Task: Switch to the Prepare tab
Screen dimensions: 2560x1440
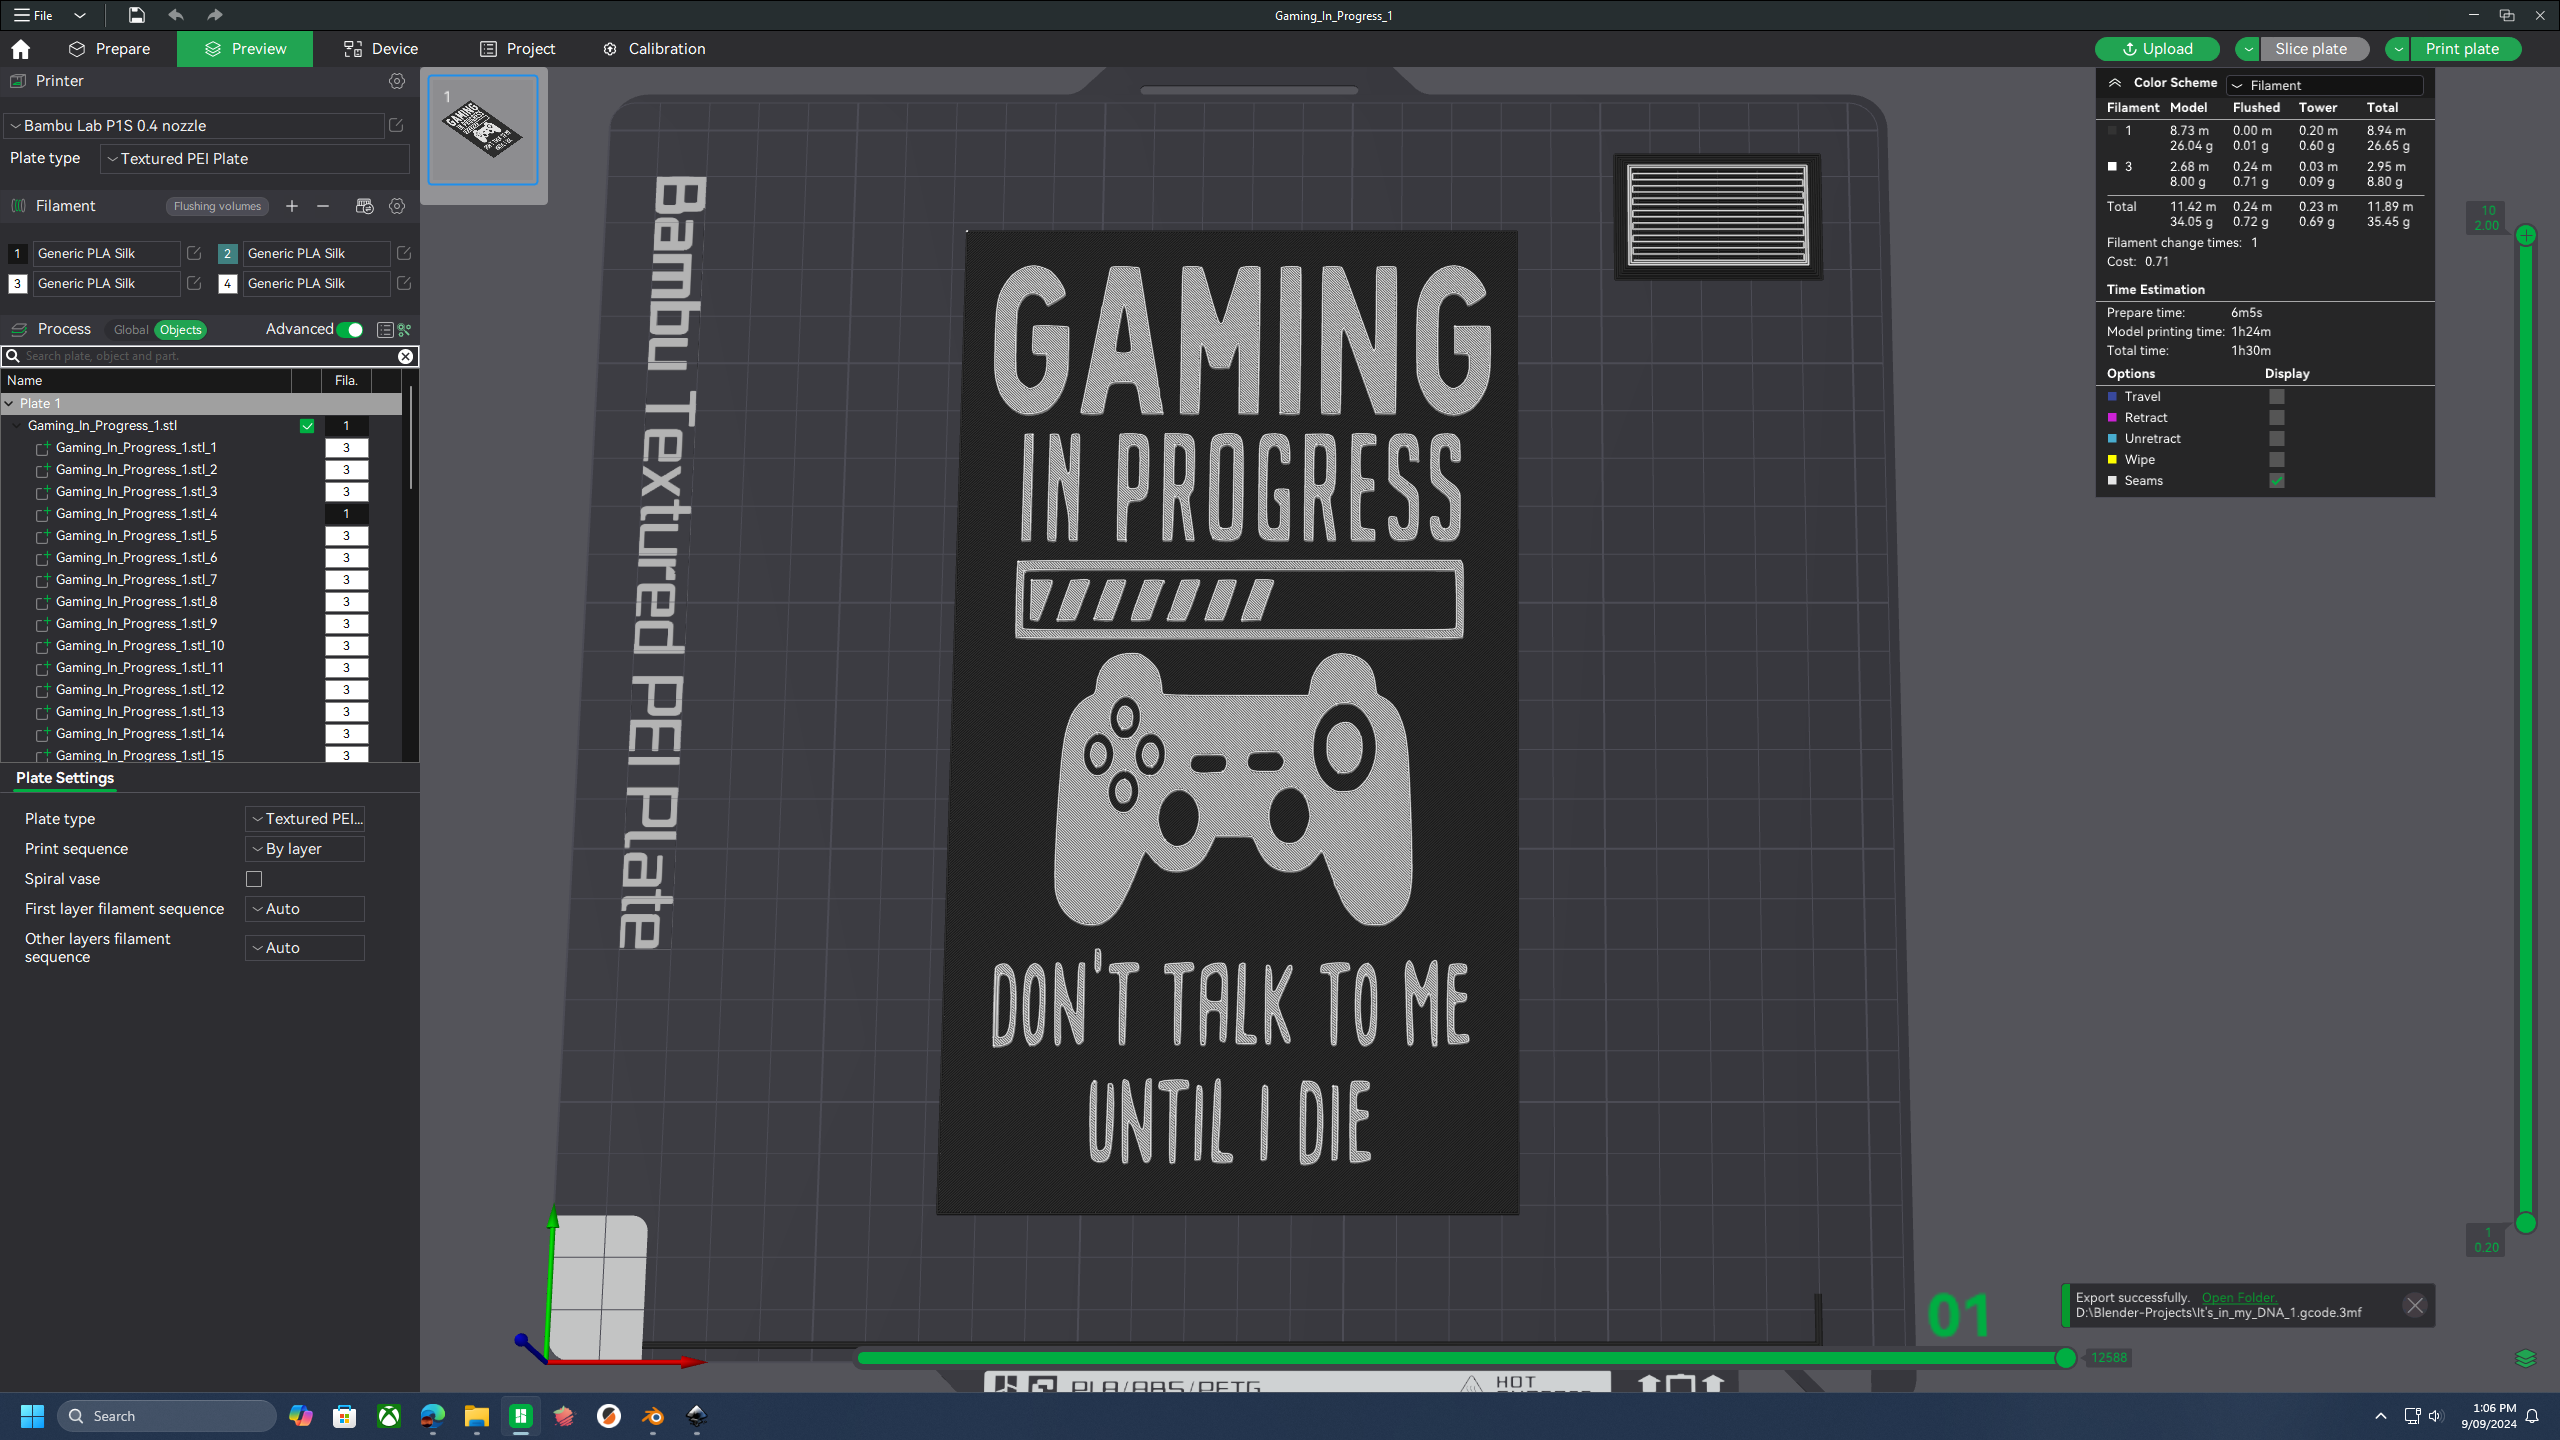Action: [109, 49]
